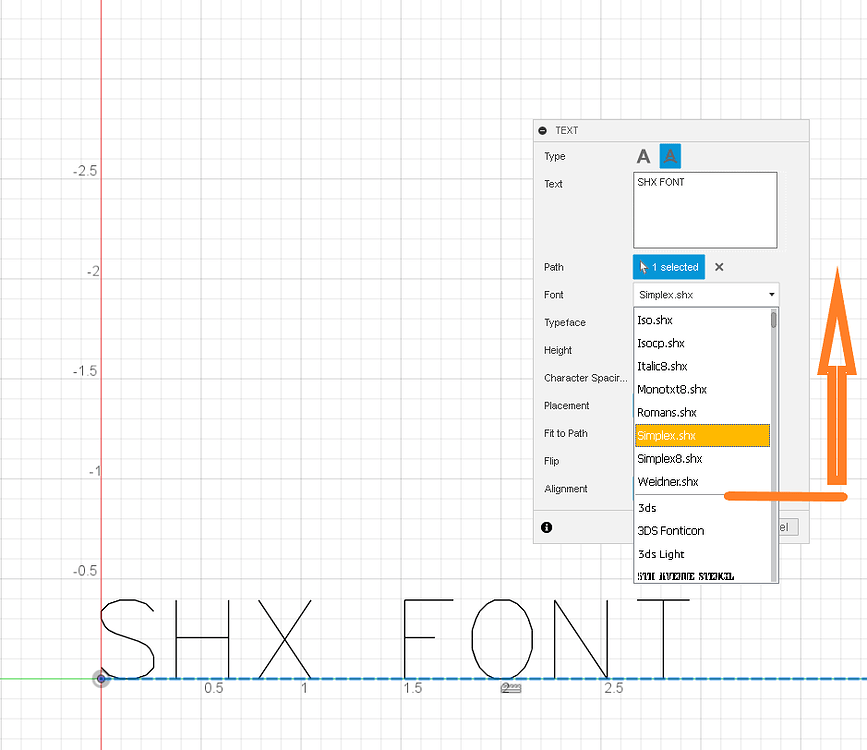Pick Italic8.shx font option

(x=662, y=366)
